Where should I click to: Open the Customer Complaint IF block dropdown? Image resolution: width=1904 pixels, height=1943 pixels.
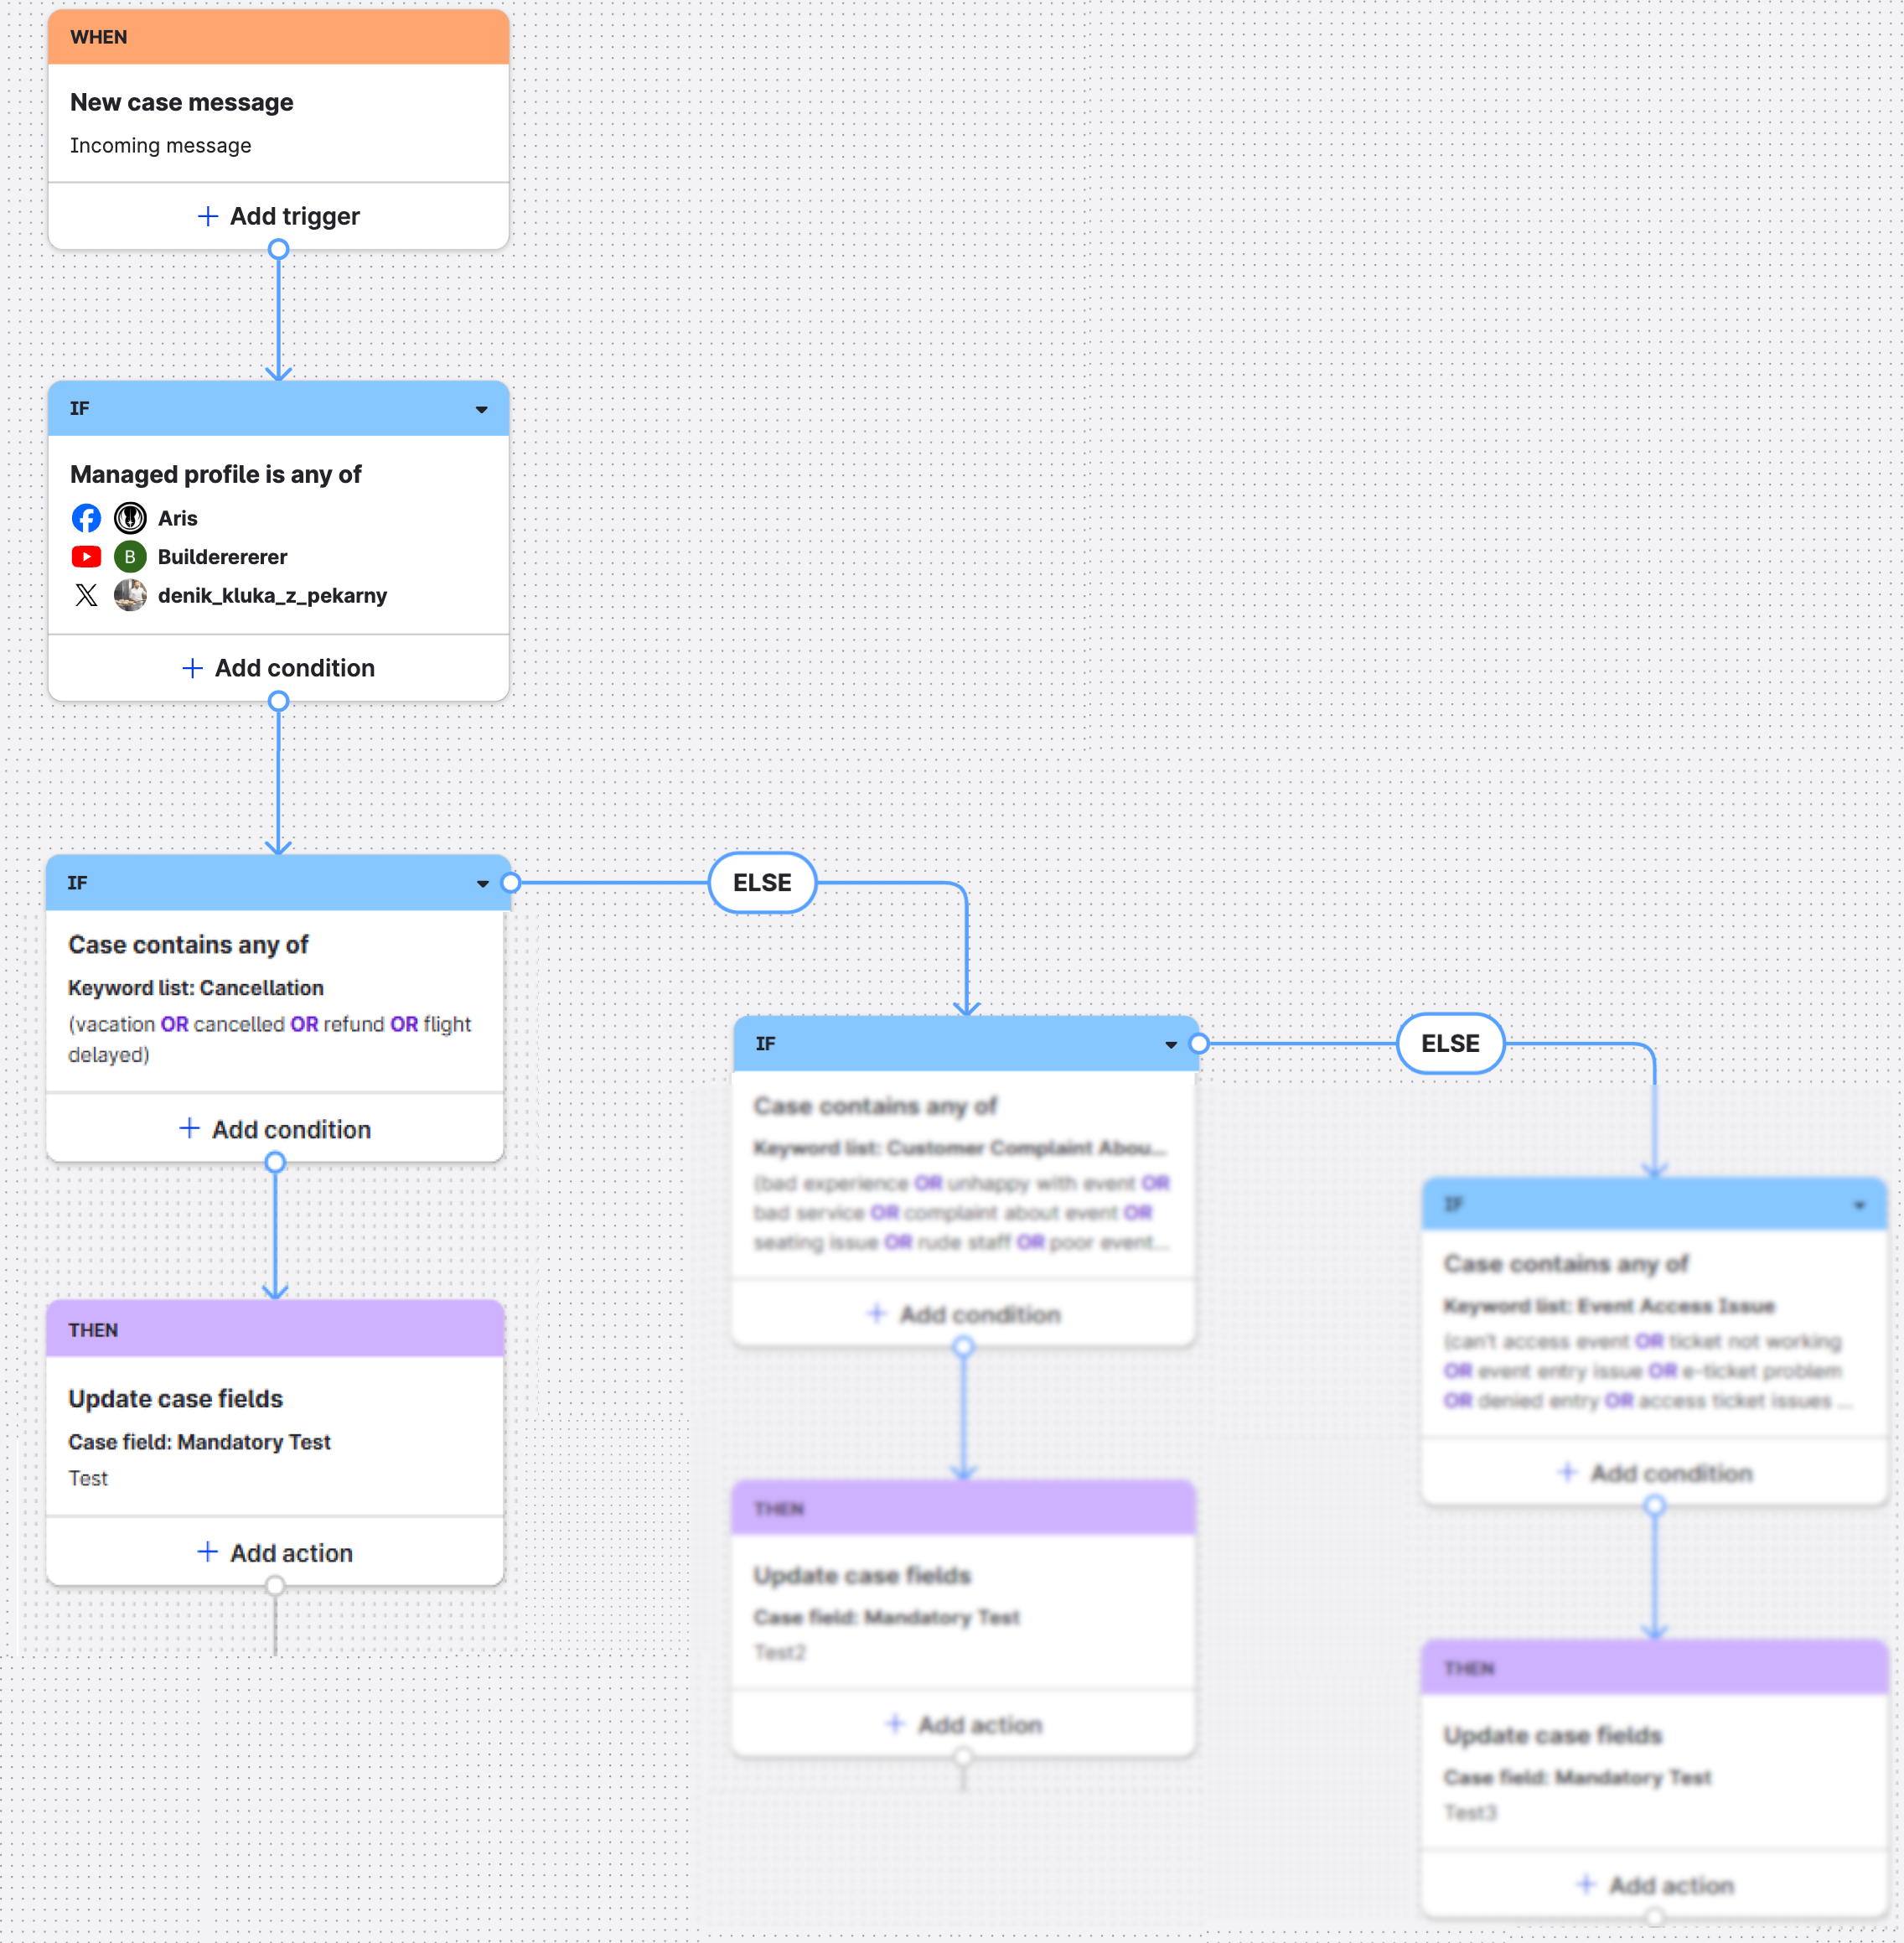[1171, 1045]
